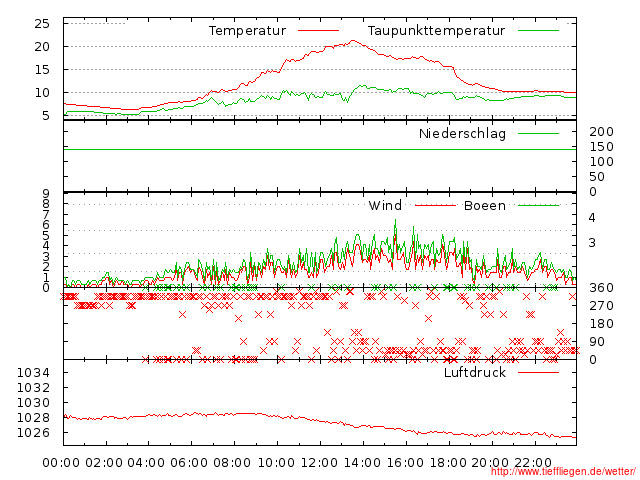Click the 100 value on precipitation axis
Viewport: 640px width, 480px height.
[x=601, y=162]
